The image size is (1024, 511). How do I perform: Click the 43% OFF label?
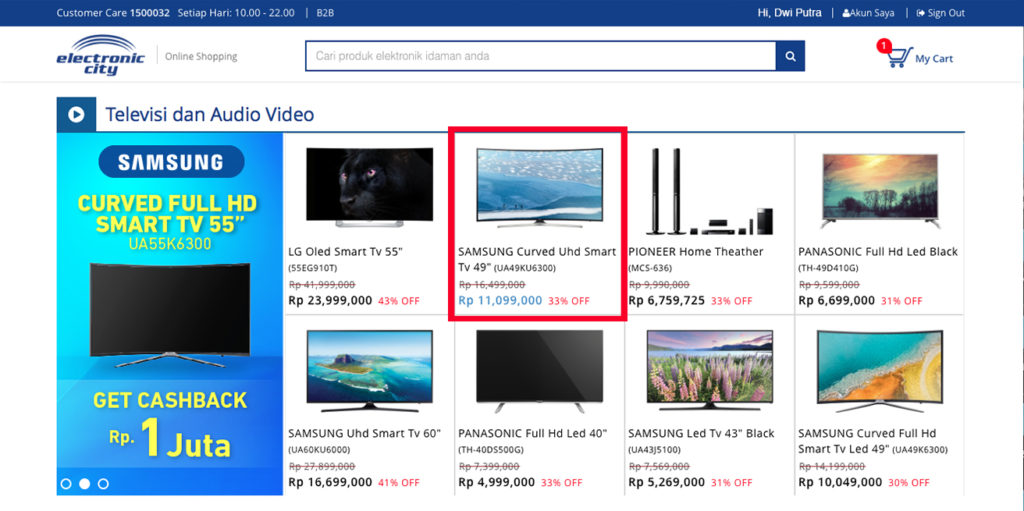point(399,301)
